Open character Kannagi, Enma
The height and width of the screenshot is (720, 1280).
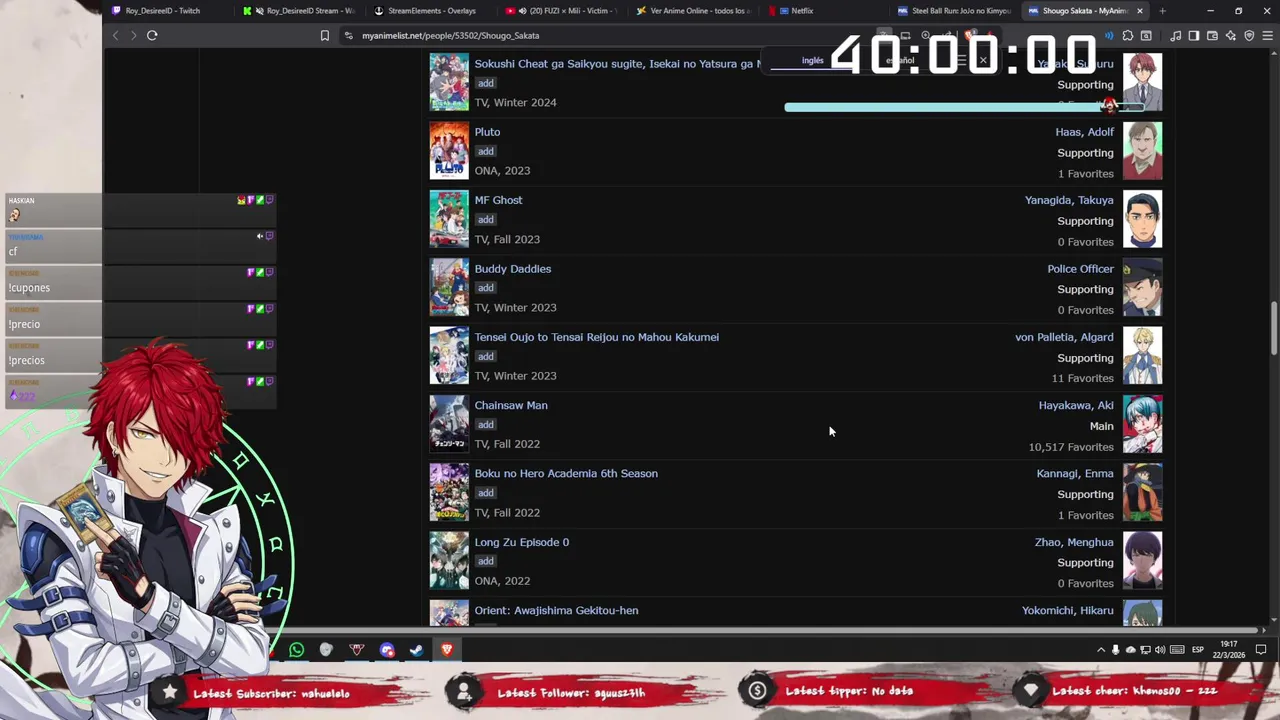(x=1075, y=474)
